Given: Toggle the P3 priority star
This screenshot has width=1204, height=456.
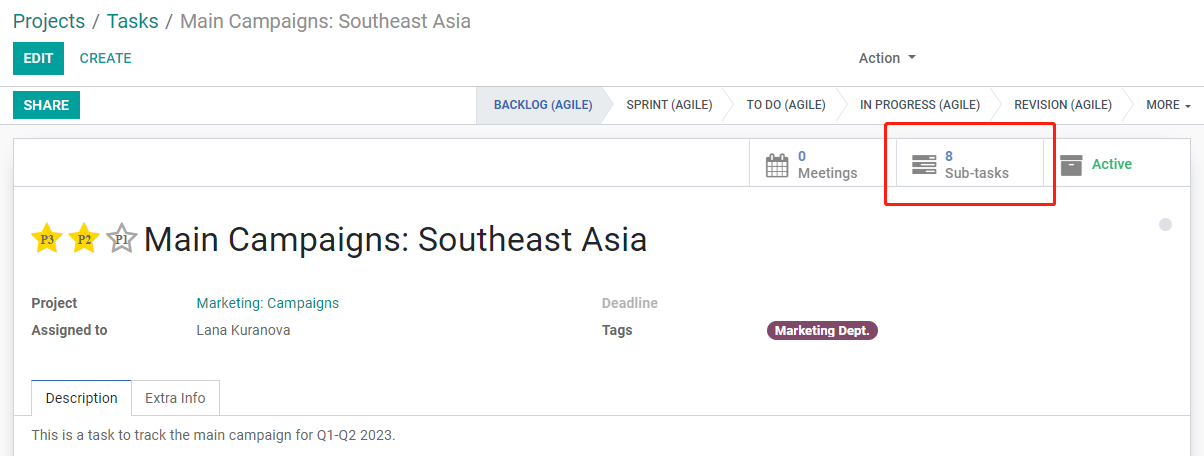Looking at the screenshot, I should click(47, 239).
